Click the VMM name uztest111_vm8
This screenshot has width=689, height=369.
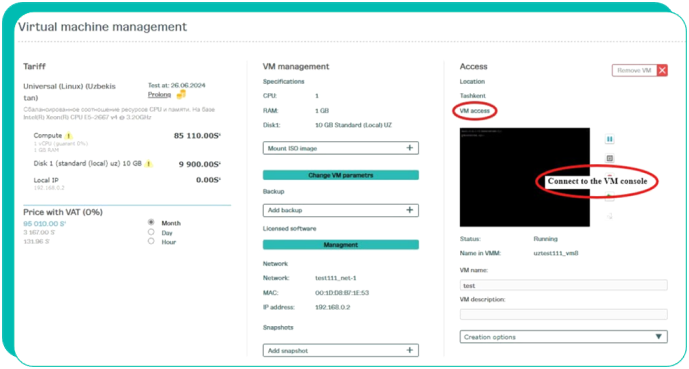pyautogui.click(x=556, y=253)
